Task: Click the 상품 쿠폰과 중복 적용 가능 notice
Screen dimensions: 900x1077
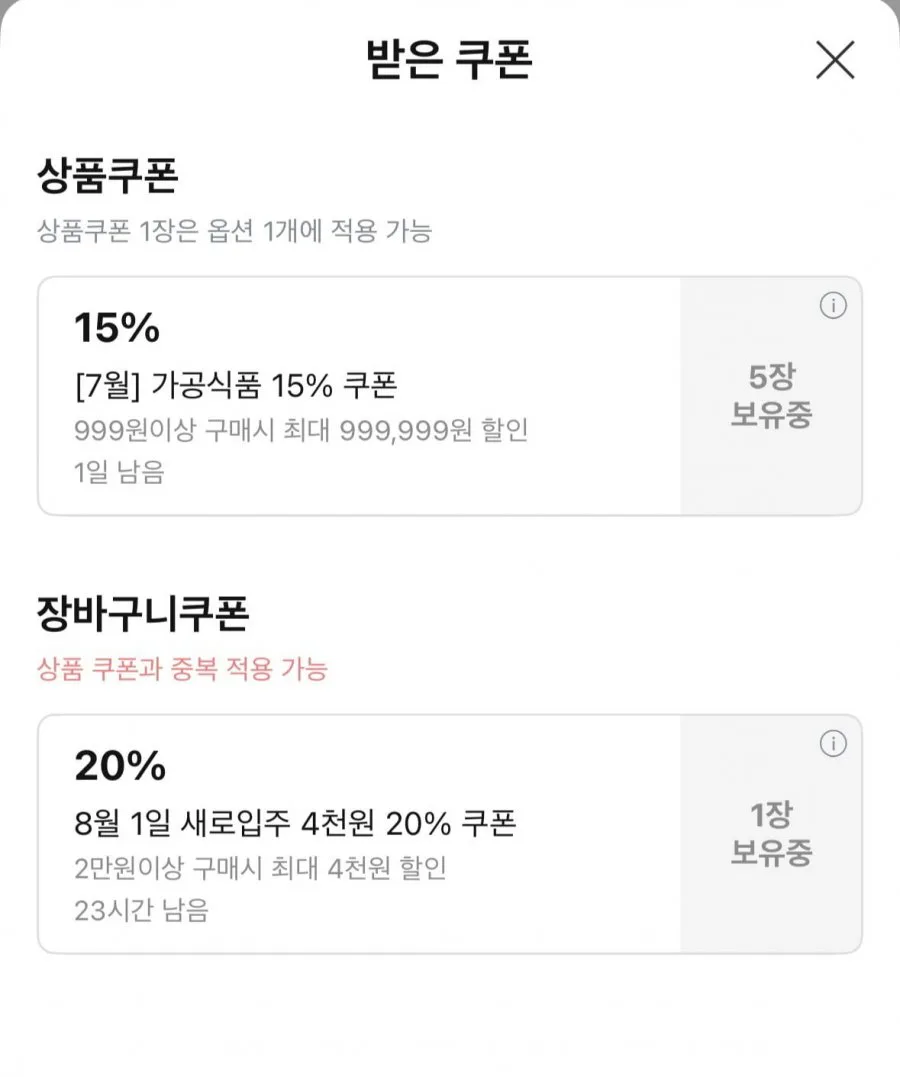Action: pyautogui.click(x=182, y=668)
